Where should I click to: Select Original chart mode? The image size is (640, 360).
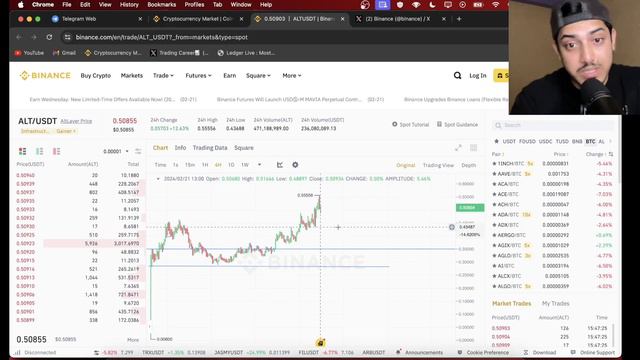405,165
